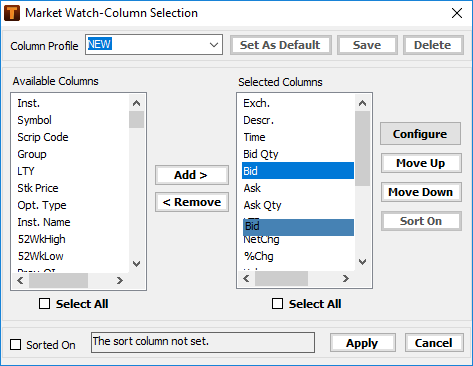The width and height of the screenshot is (473, 366).
Task: Close the Column Selection dialog
Action: coord(457,13)
